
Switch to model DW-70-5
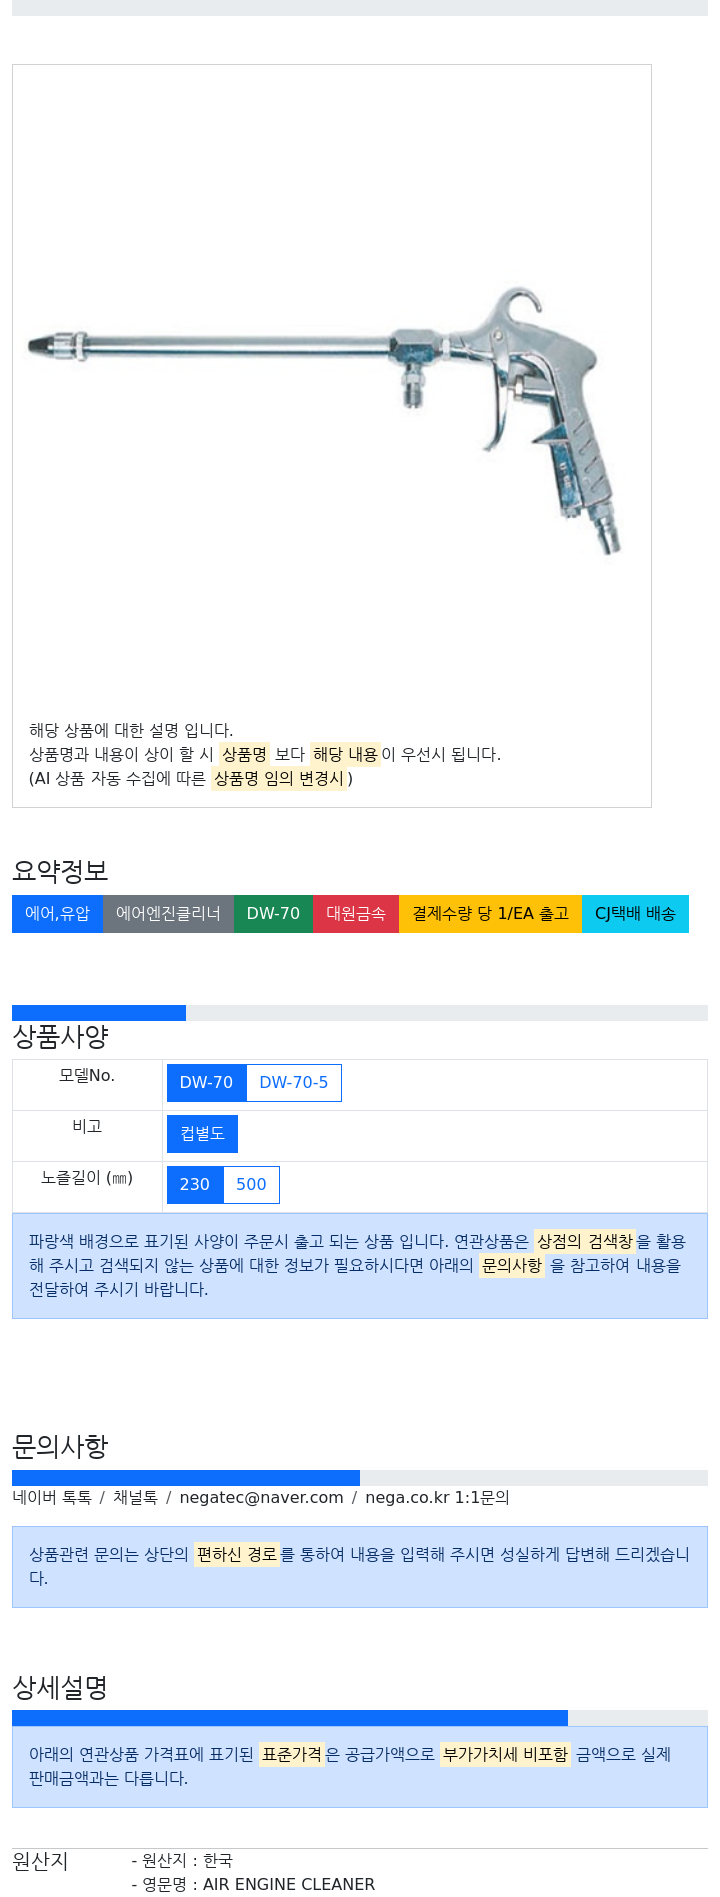pyautogui.click(x=294, y=1083)
